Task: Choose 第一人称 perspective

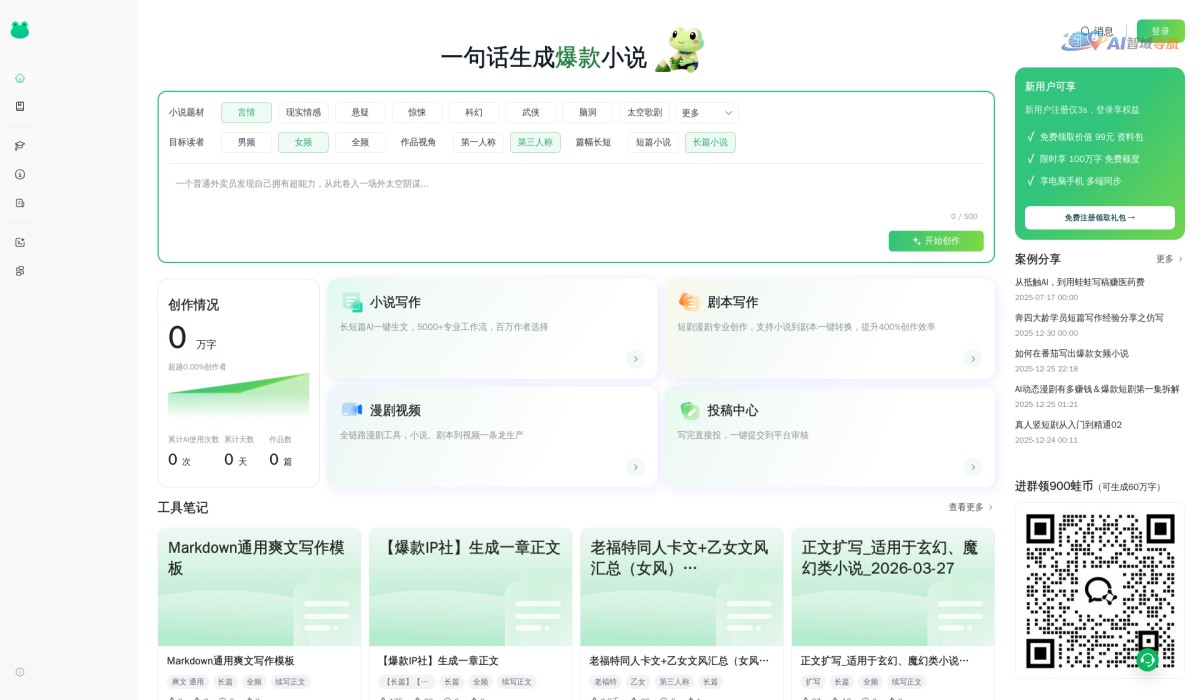Action: click(478, 143)
